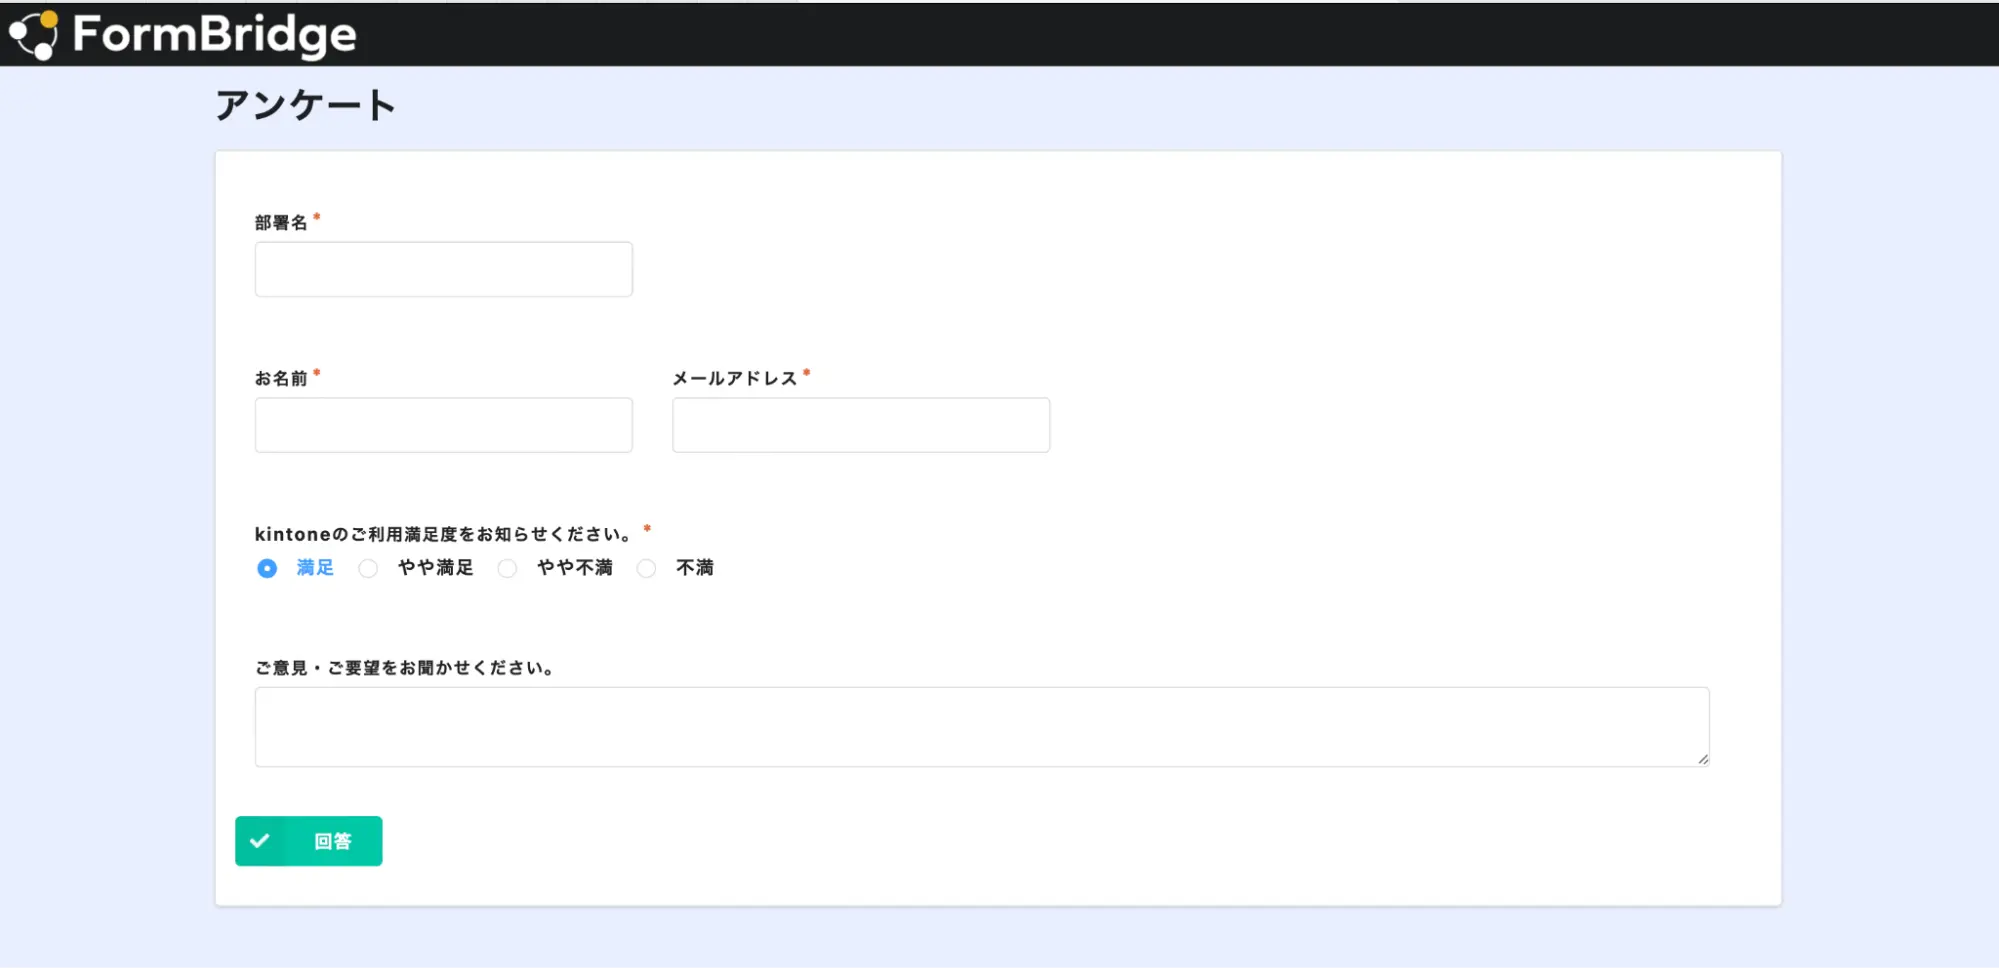Click the checkmark icon on the 回答 button
This screenshot has height=969, width=1999.
260,841
